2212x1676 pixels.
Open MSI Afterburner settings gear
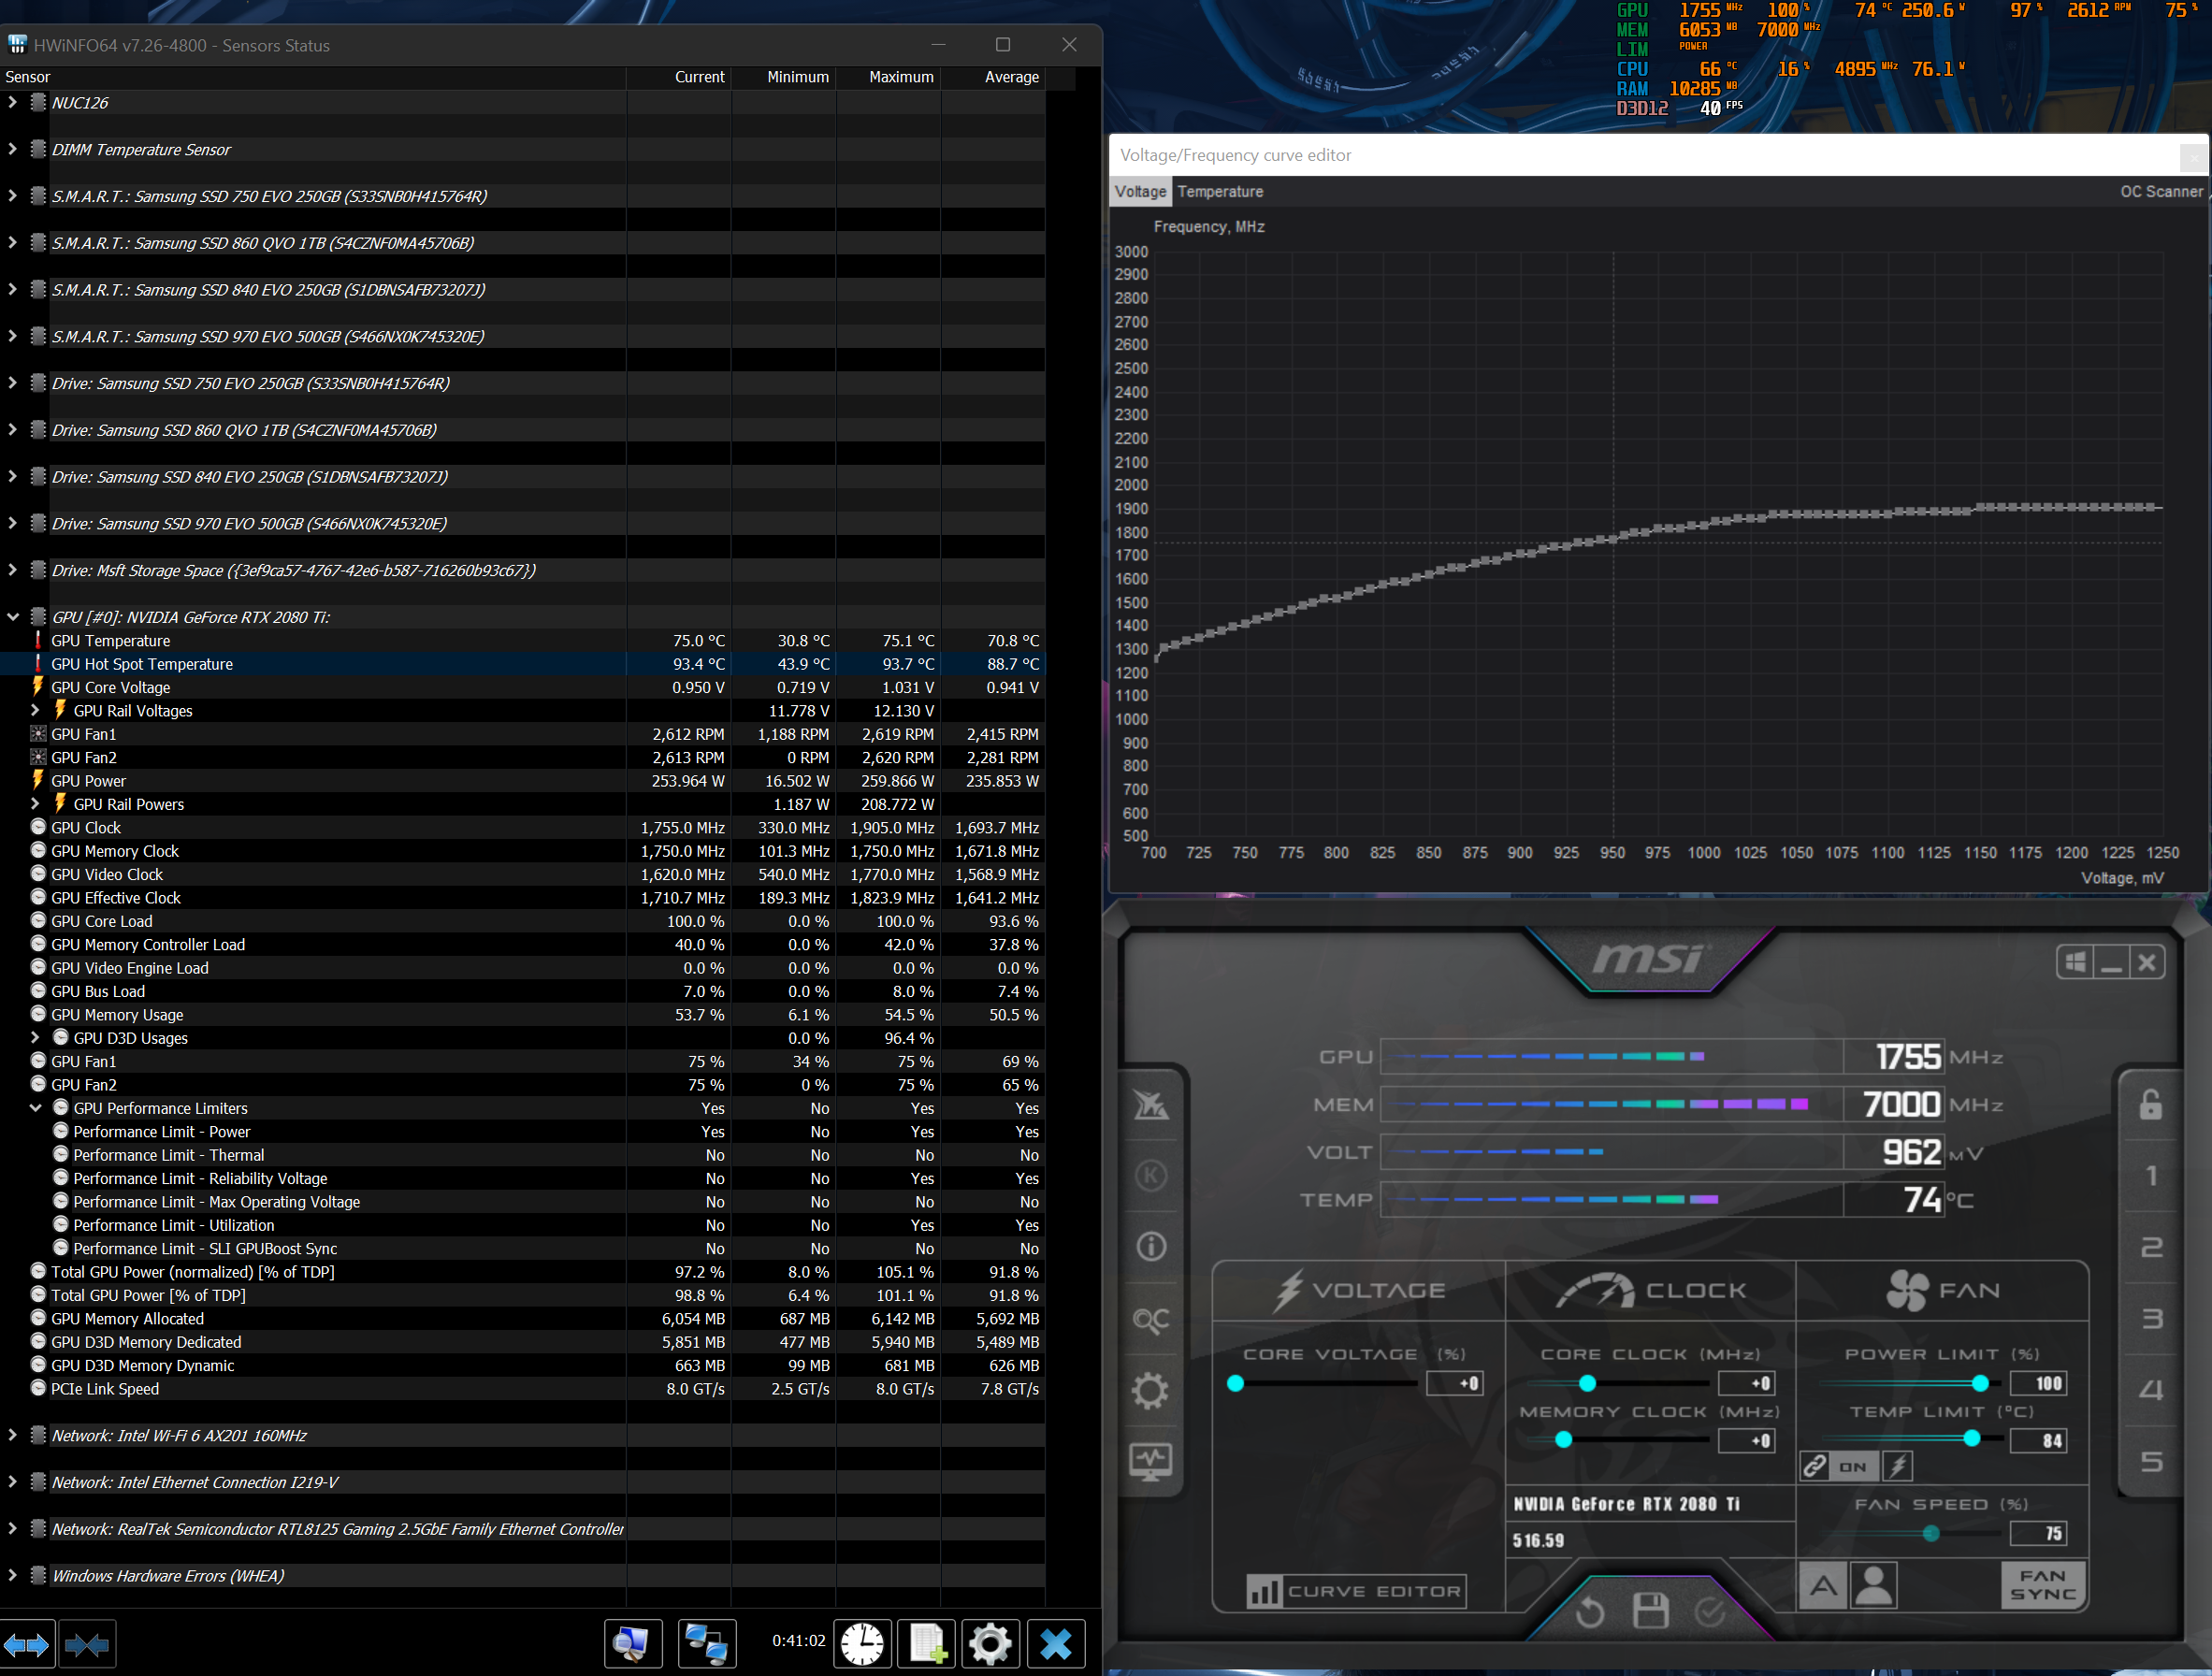(x=1150, y=1390)
